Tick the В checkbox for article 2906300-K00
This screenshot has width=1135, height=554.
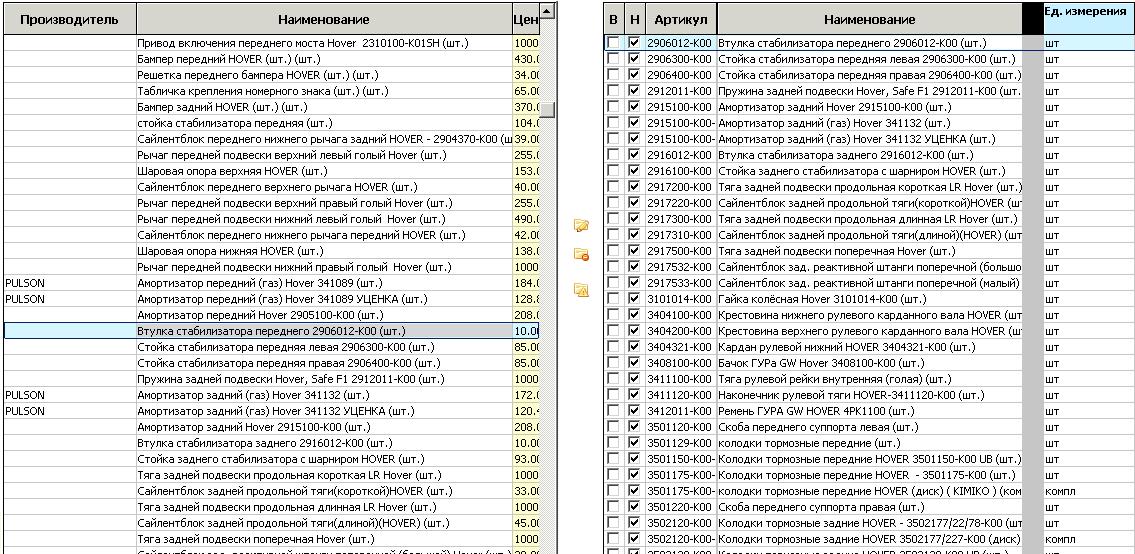pyautogui.click(x=613, y=59)
